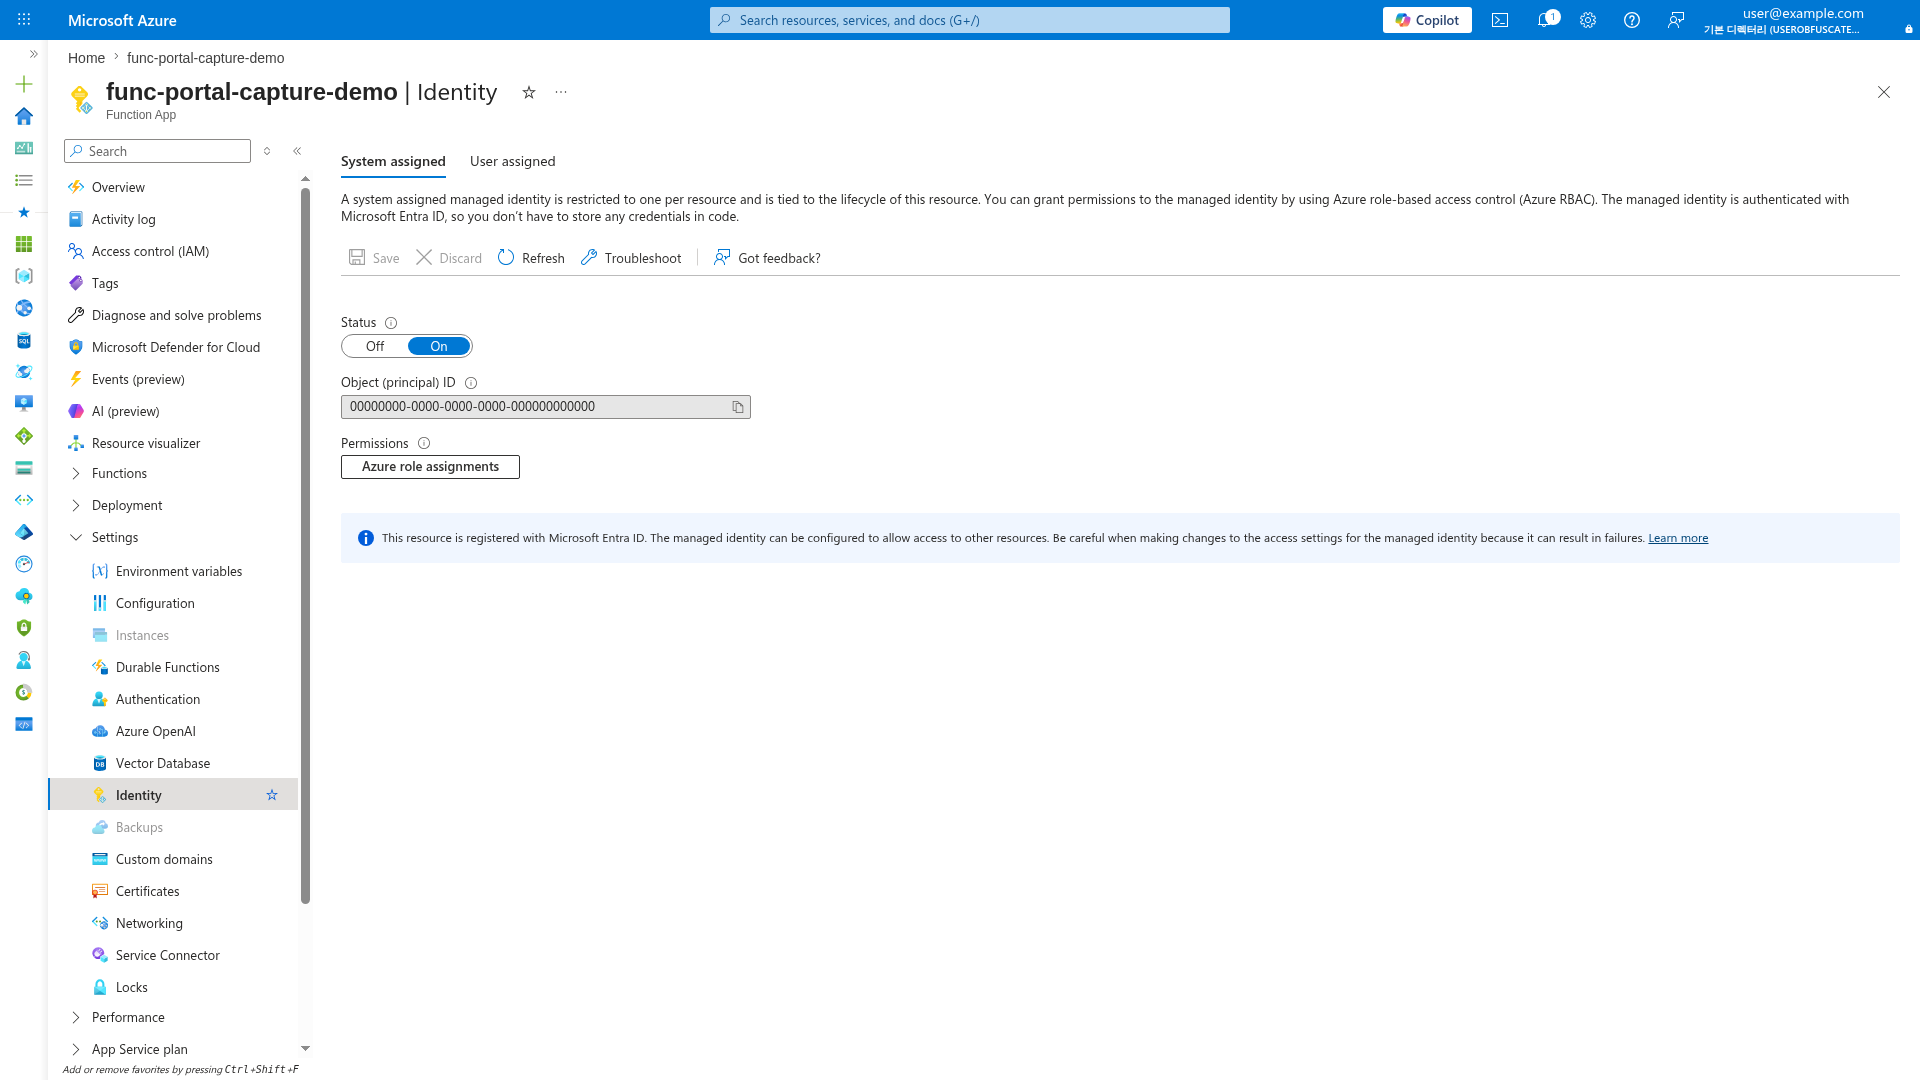Open the feedback icon in header
Image resolution: width=1920 pixels, height=1080 pixels.
[x=1676, y=20]
